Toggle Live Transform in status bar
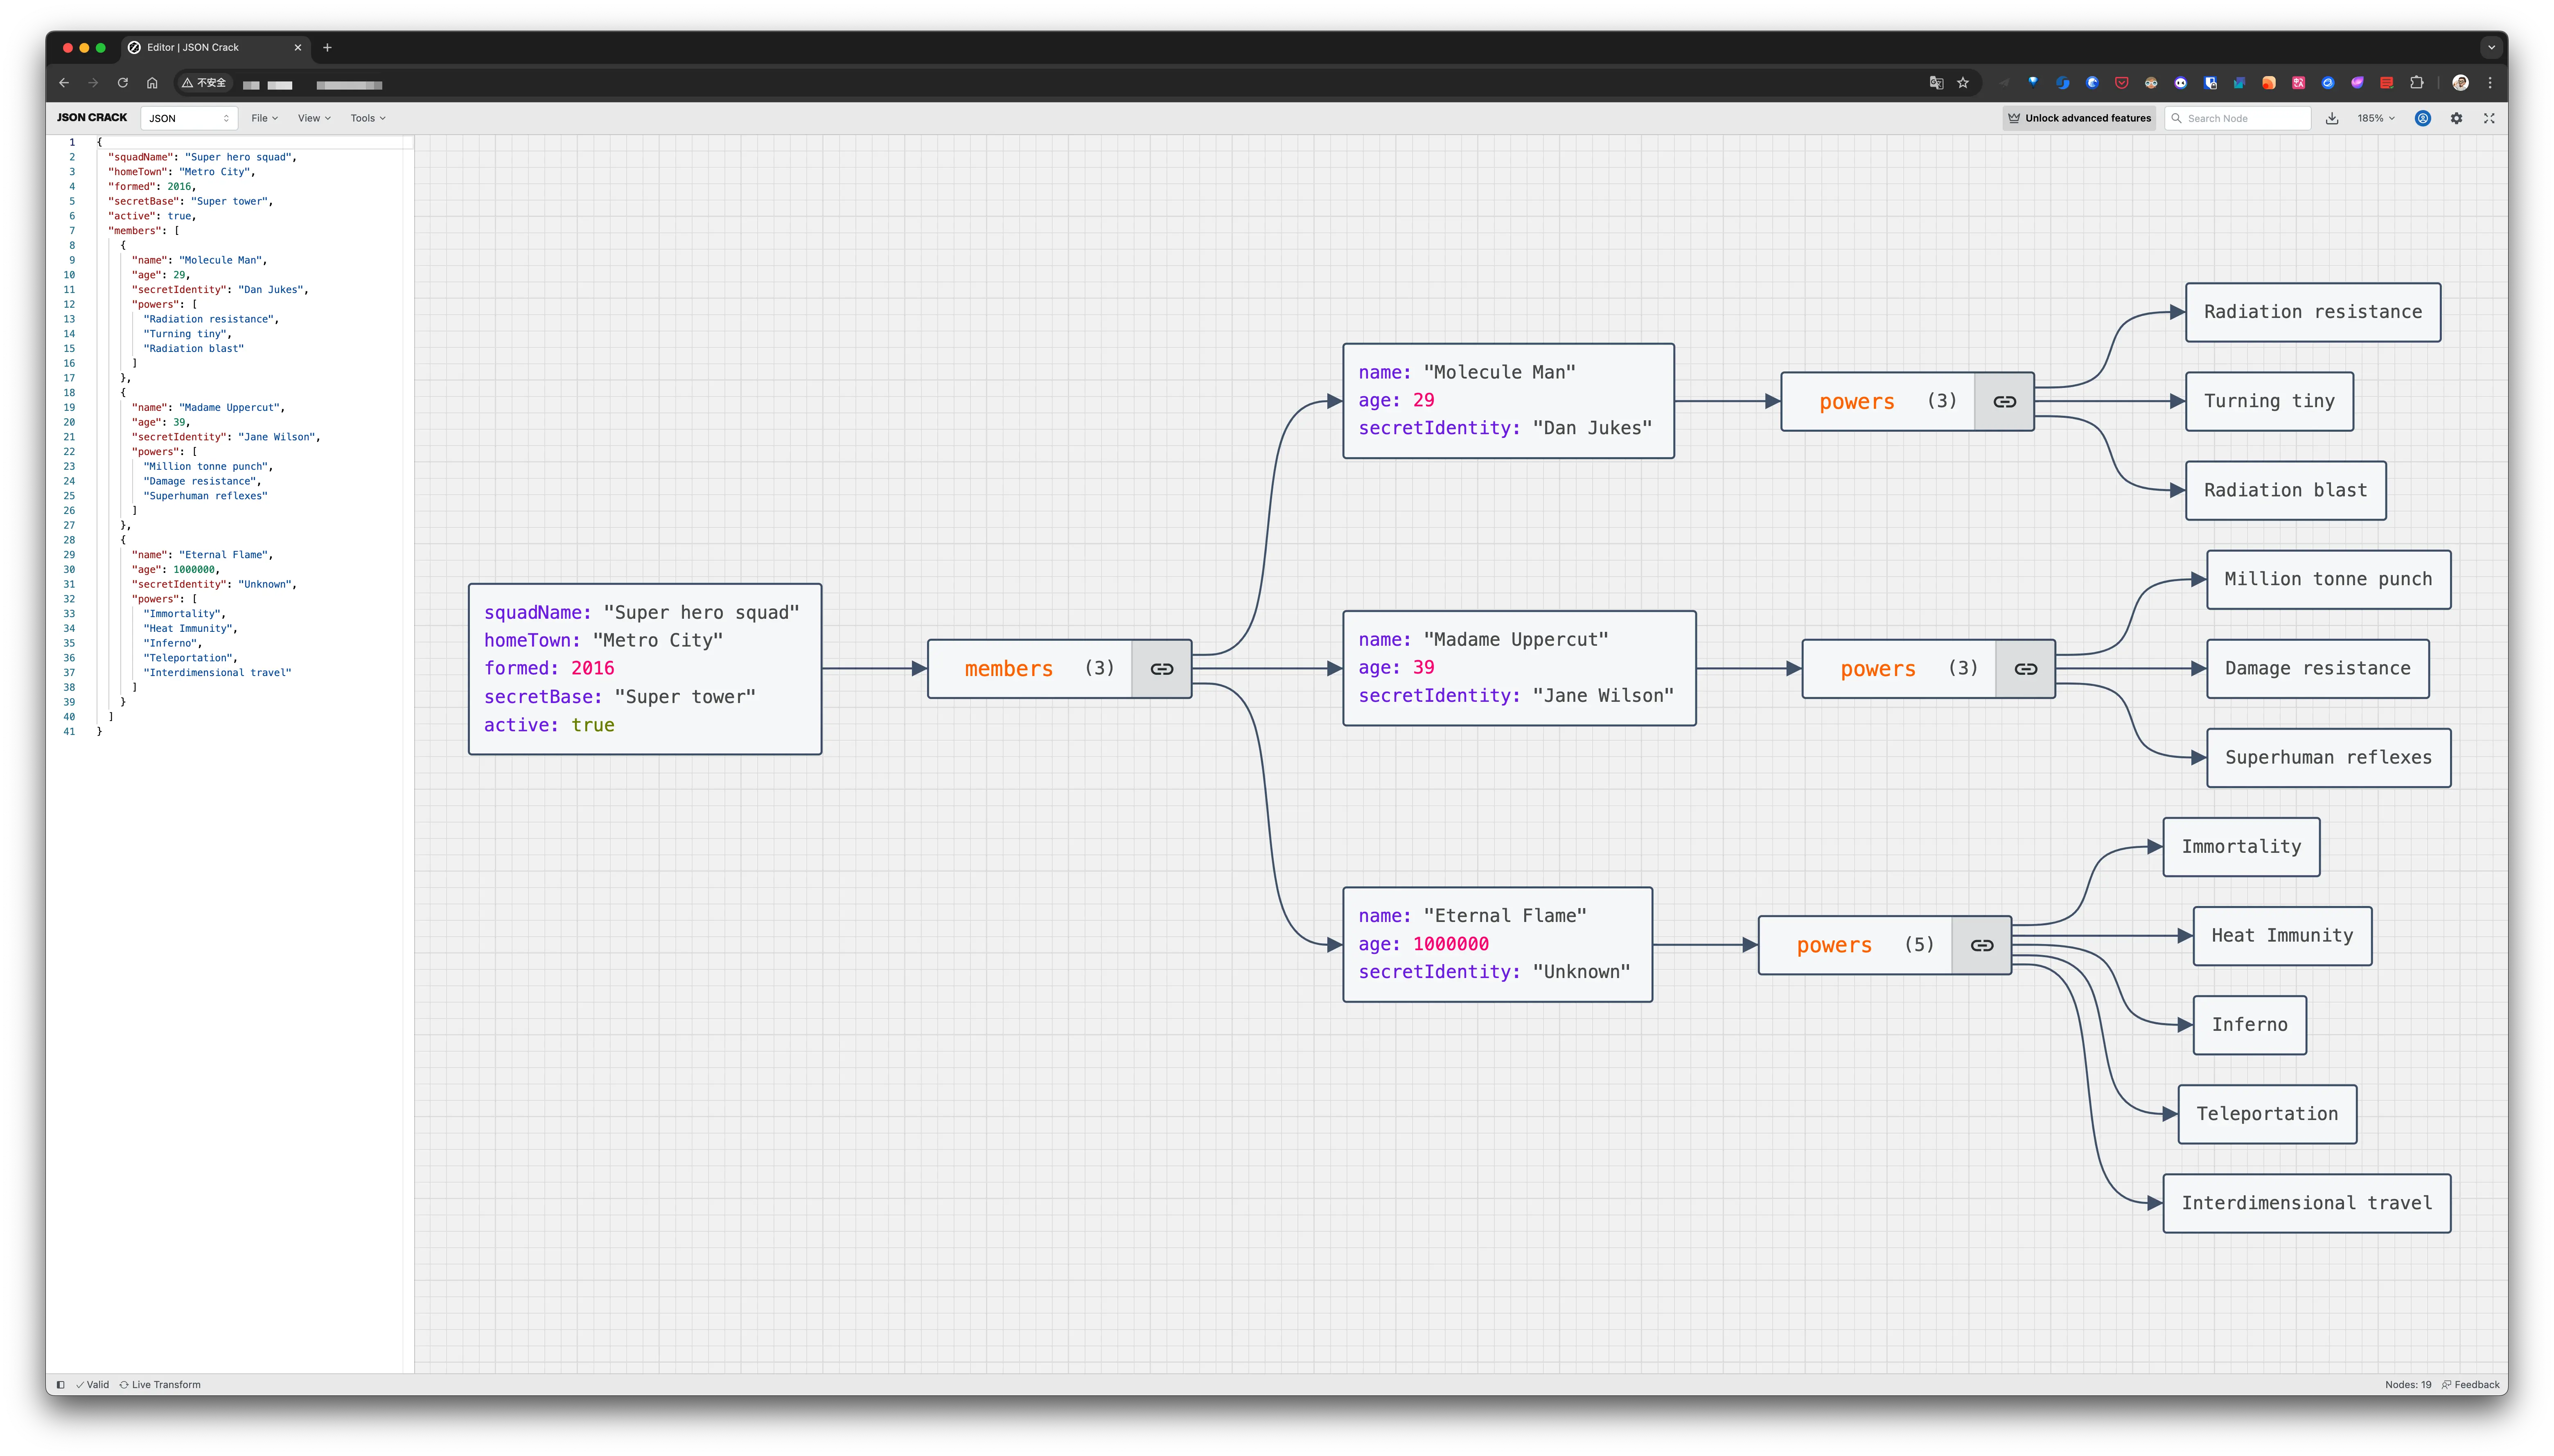 tap(160, 1385)
